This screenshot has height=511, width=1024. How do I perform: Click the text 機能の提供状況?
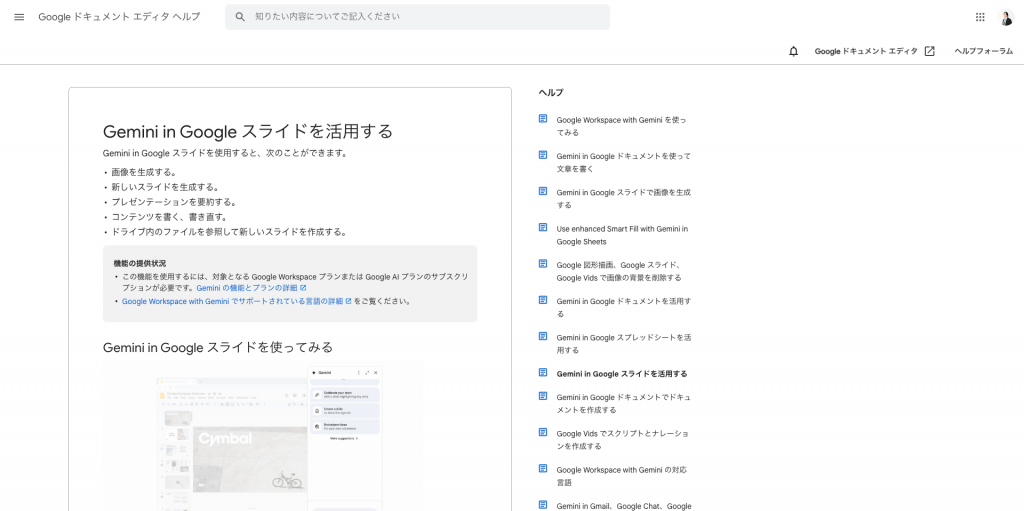coord(139,263)
